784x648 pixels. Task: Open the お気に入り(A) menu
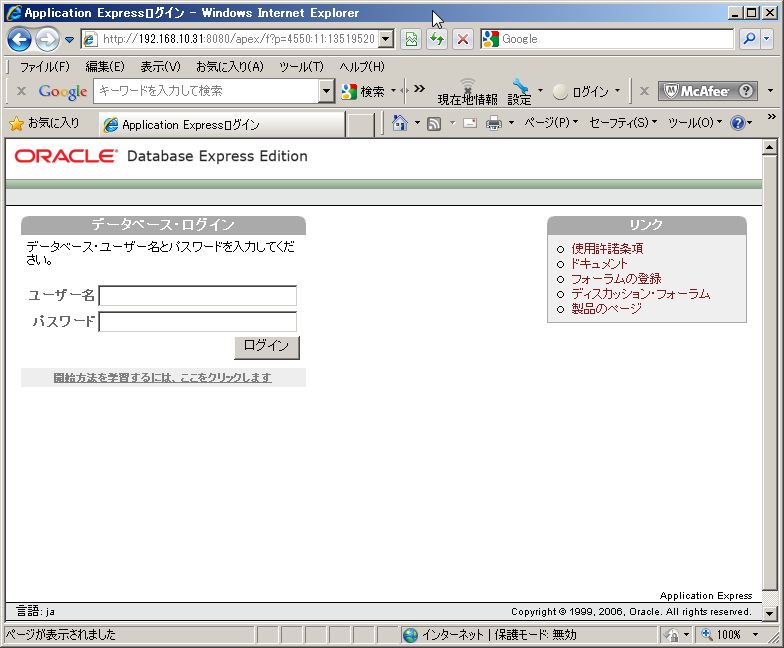[230, 66]
